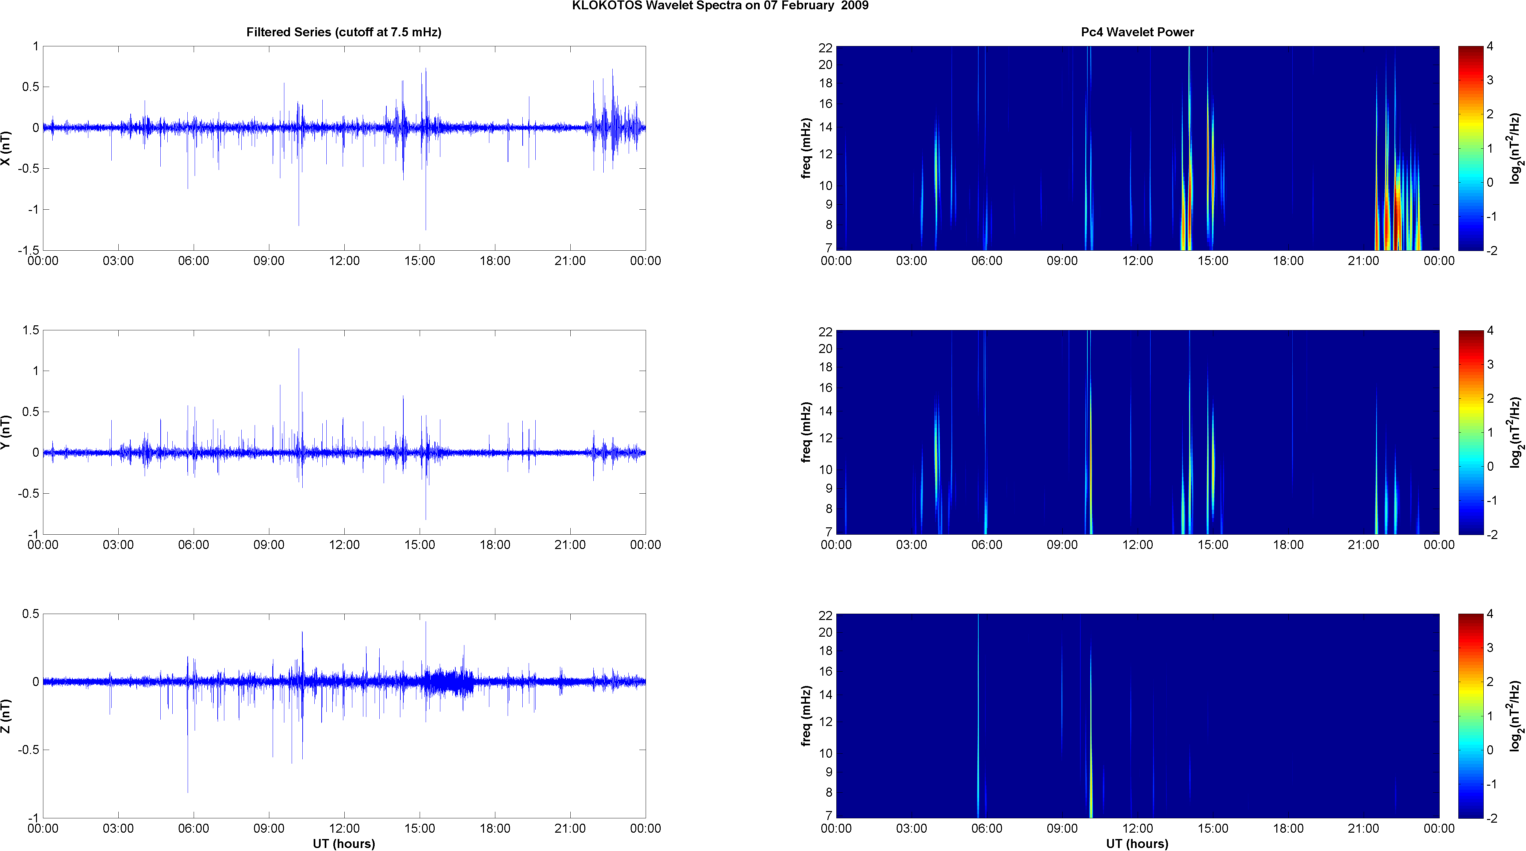Click the middle Y-component wavelet spectrogram

[x=1137, y=432]
